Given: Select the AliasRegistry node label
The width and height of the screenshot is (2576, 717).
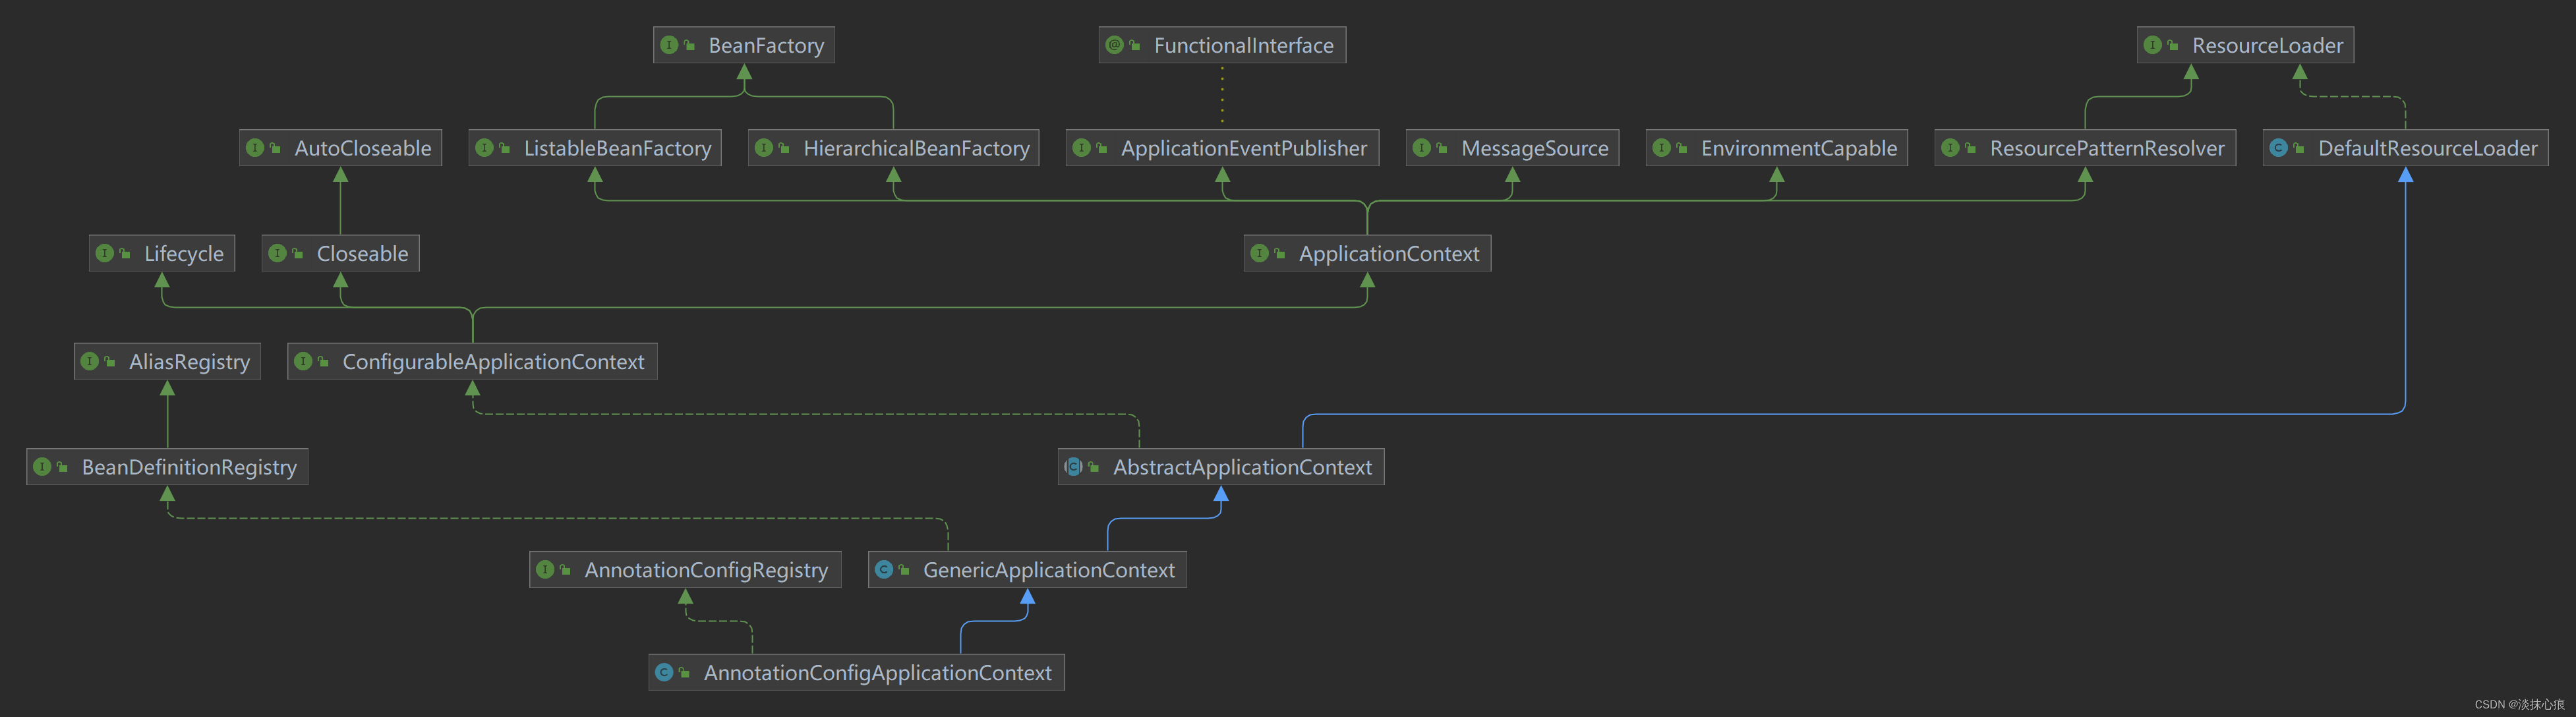Looking at the screenshot, I should pyautogui.click(x=189, y=362).
